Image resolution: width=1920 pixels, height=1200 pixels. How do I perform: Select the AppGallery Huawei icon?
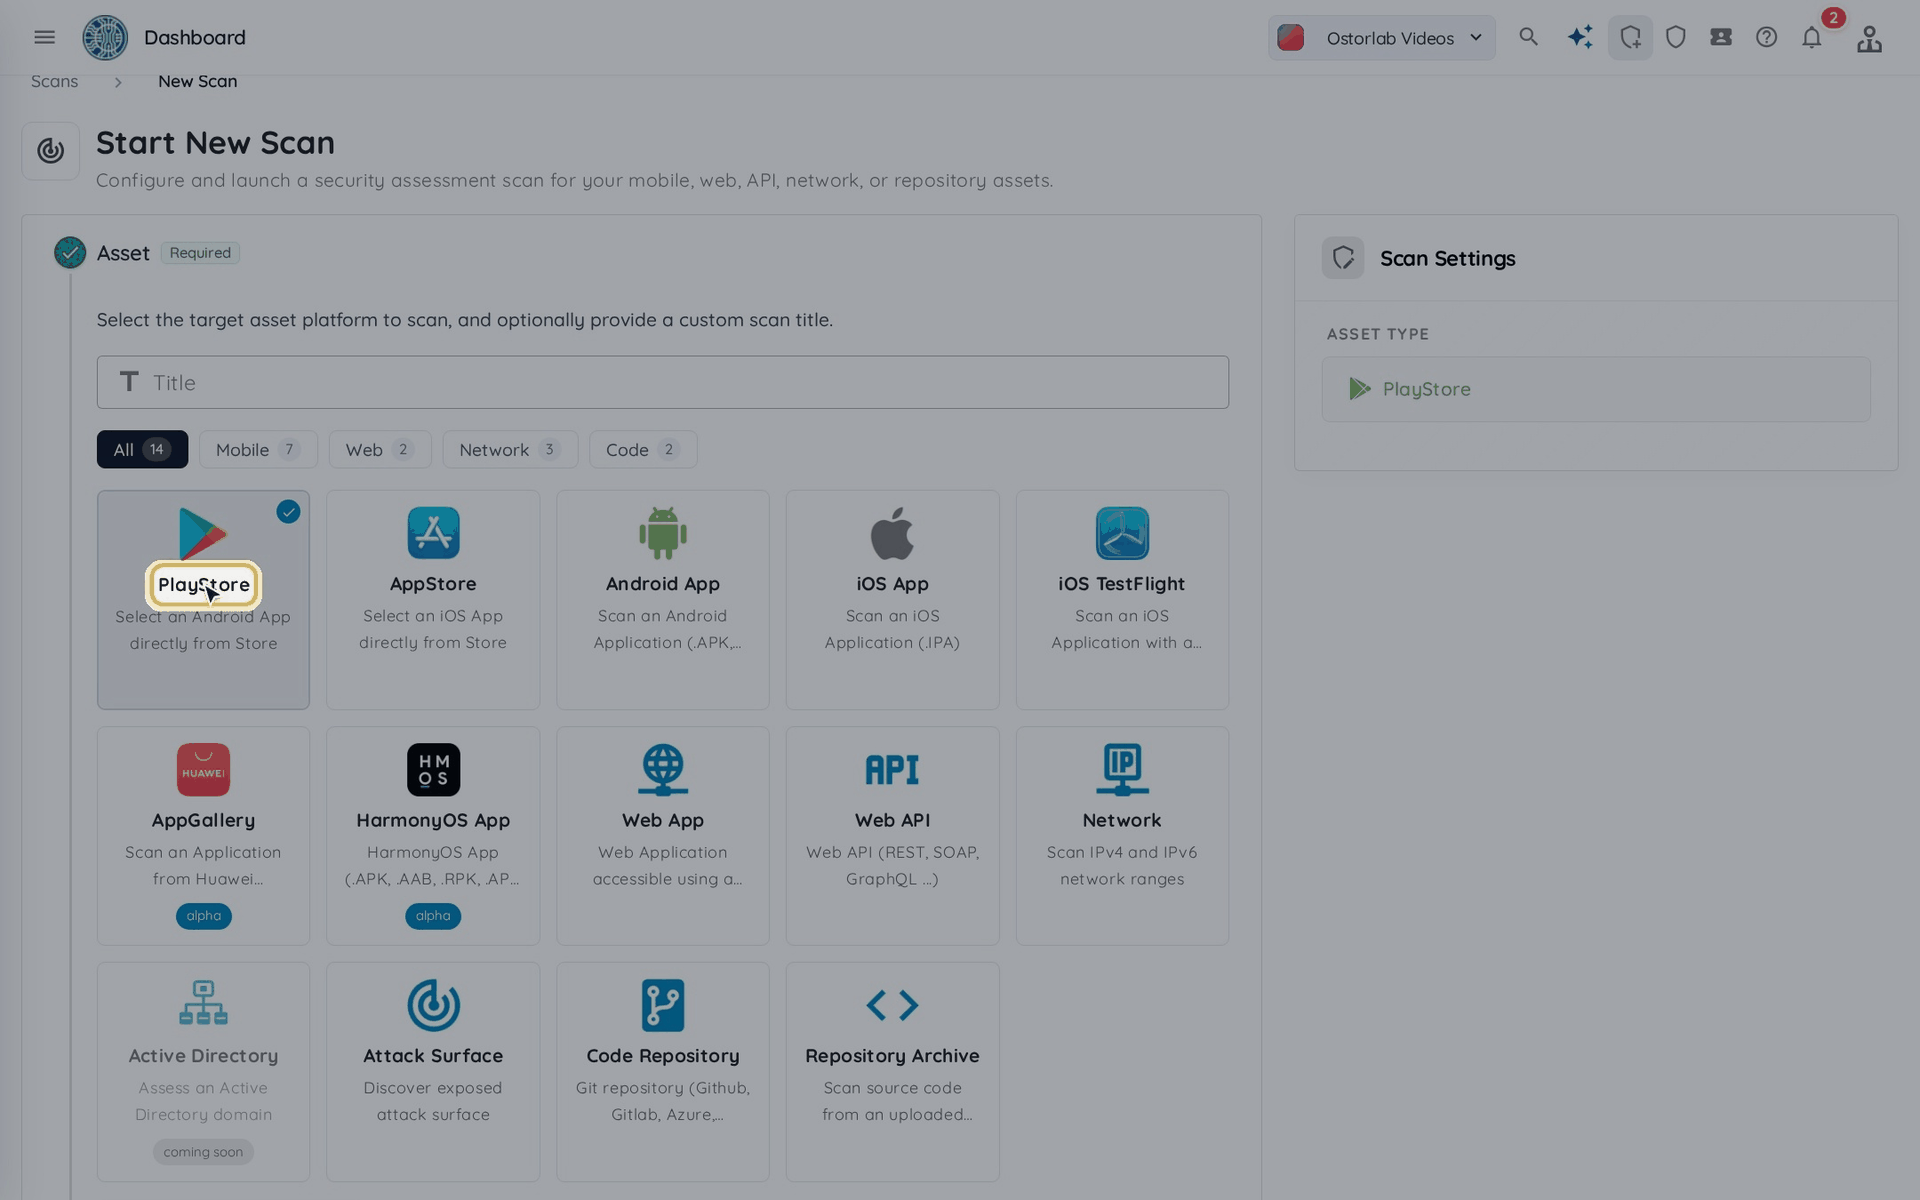pyautogui.click(x=203, y=769)
